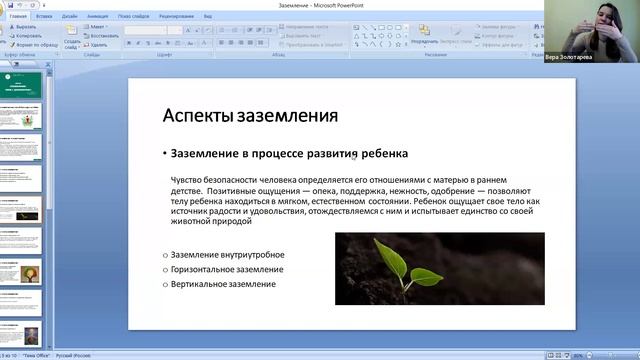
Task: Click the zoom out minus button
Action: (589, 356)
